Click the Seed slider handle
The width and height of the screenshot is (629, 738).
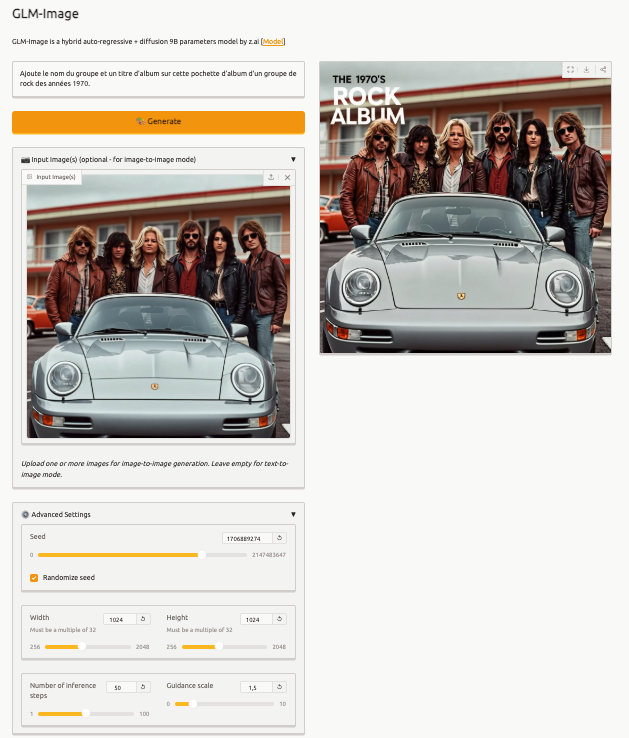201,554
